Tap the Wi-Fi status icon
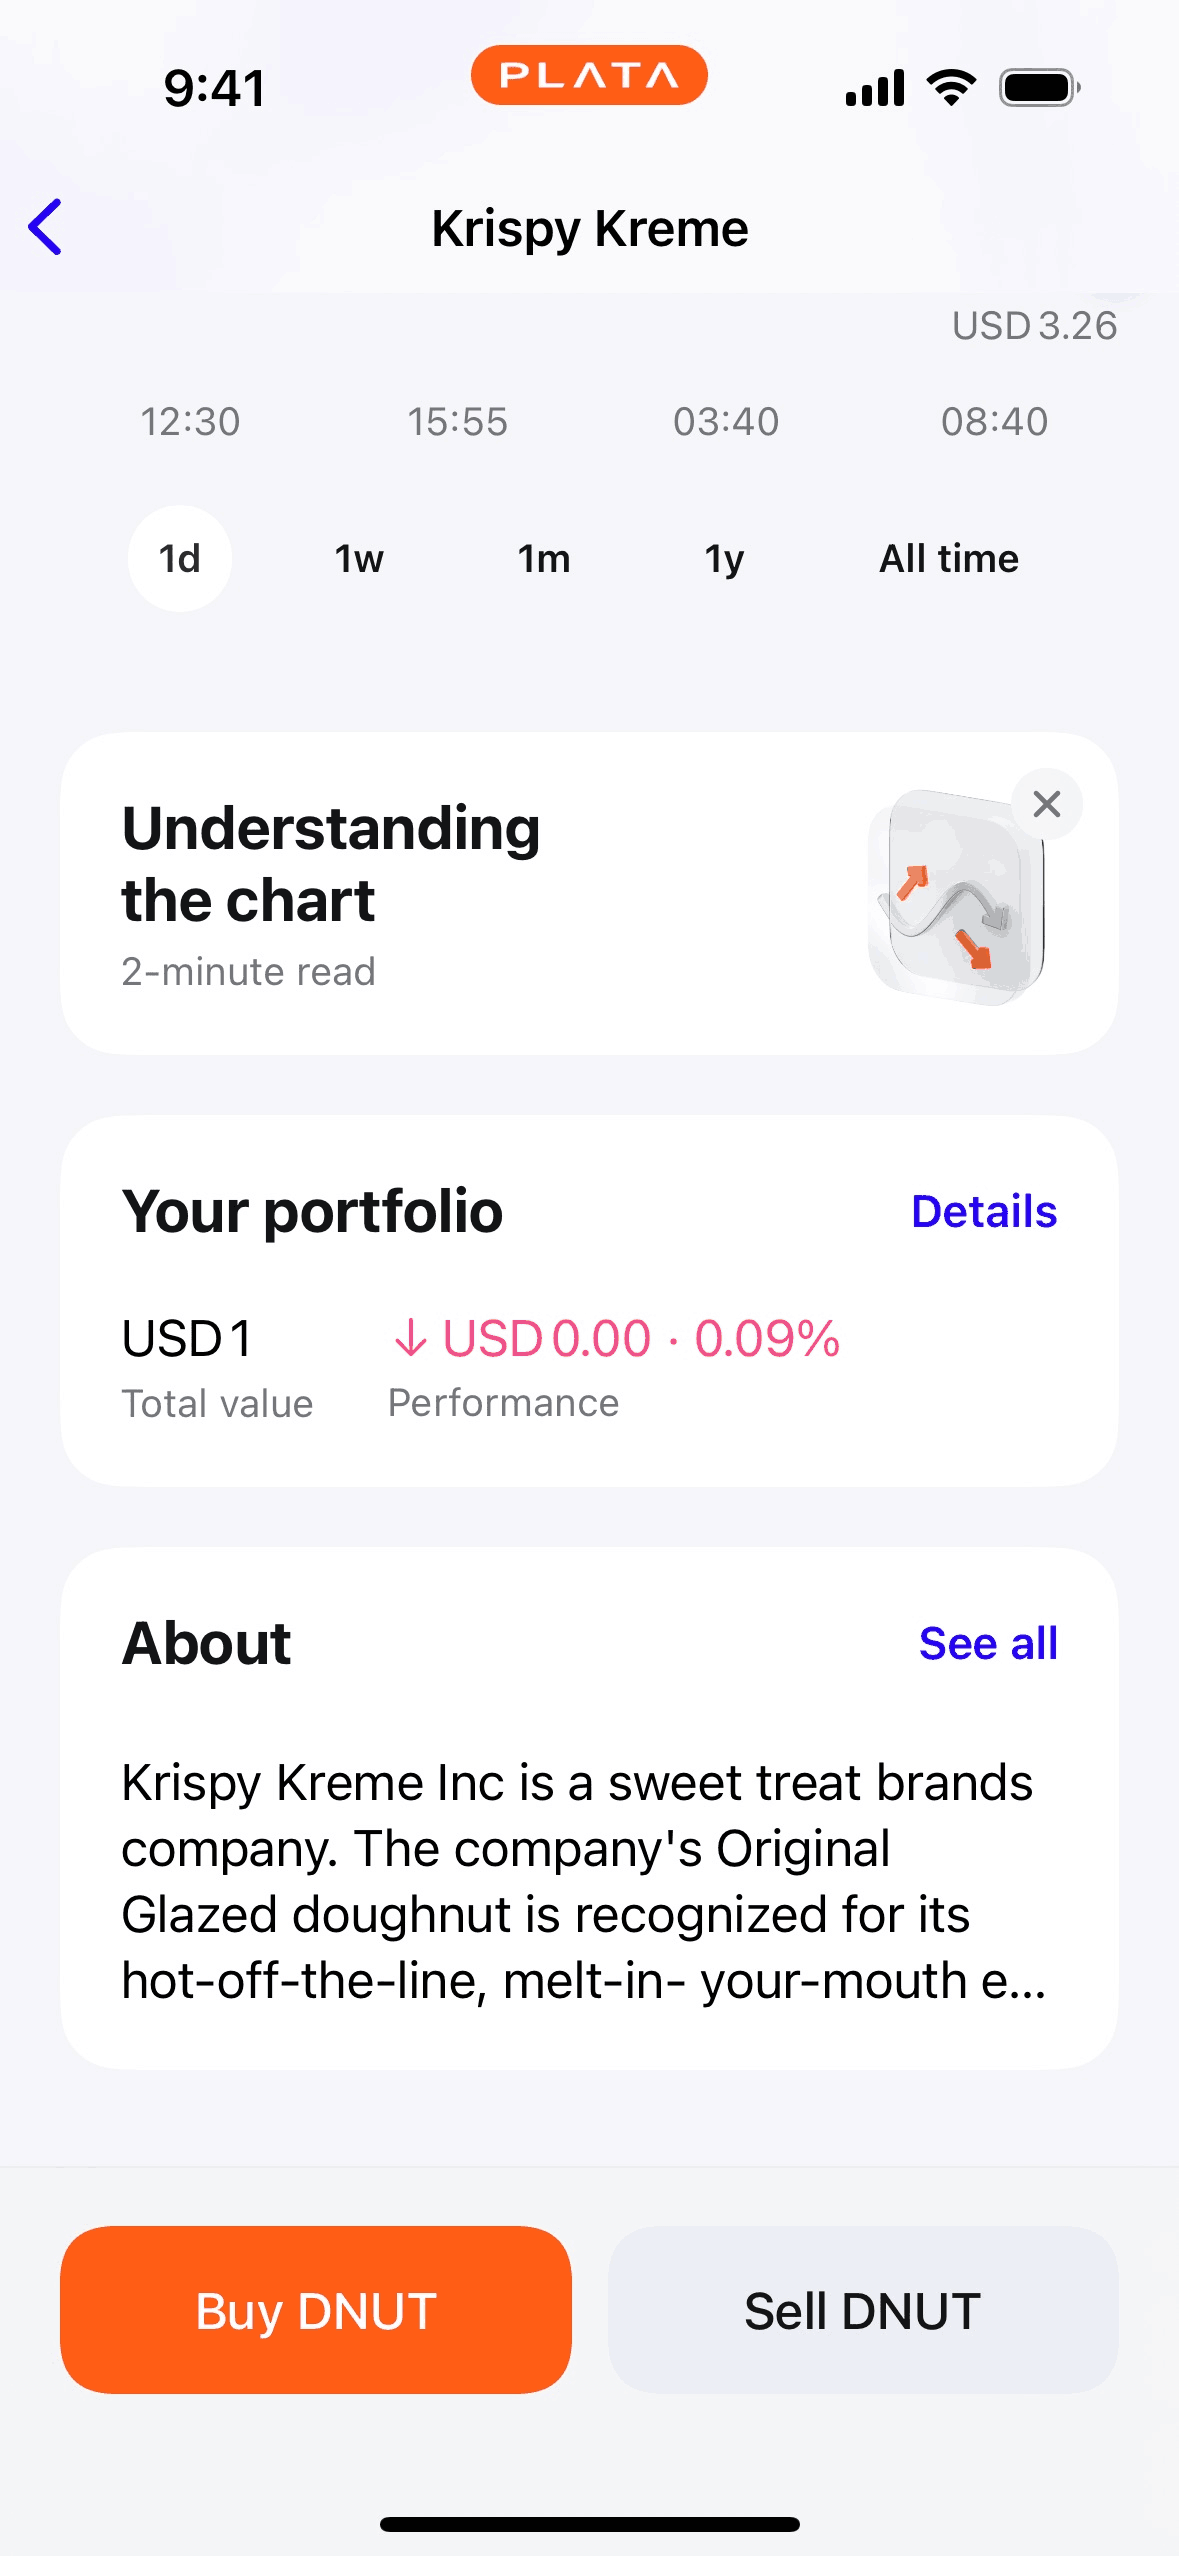 (951, 88)
